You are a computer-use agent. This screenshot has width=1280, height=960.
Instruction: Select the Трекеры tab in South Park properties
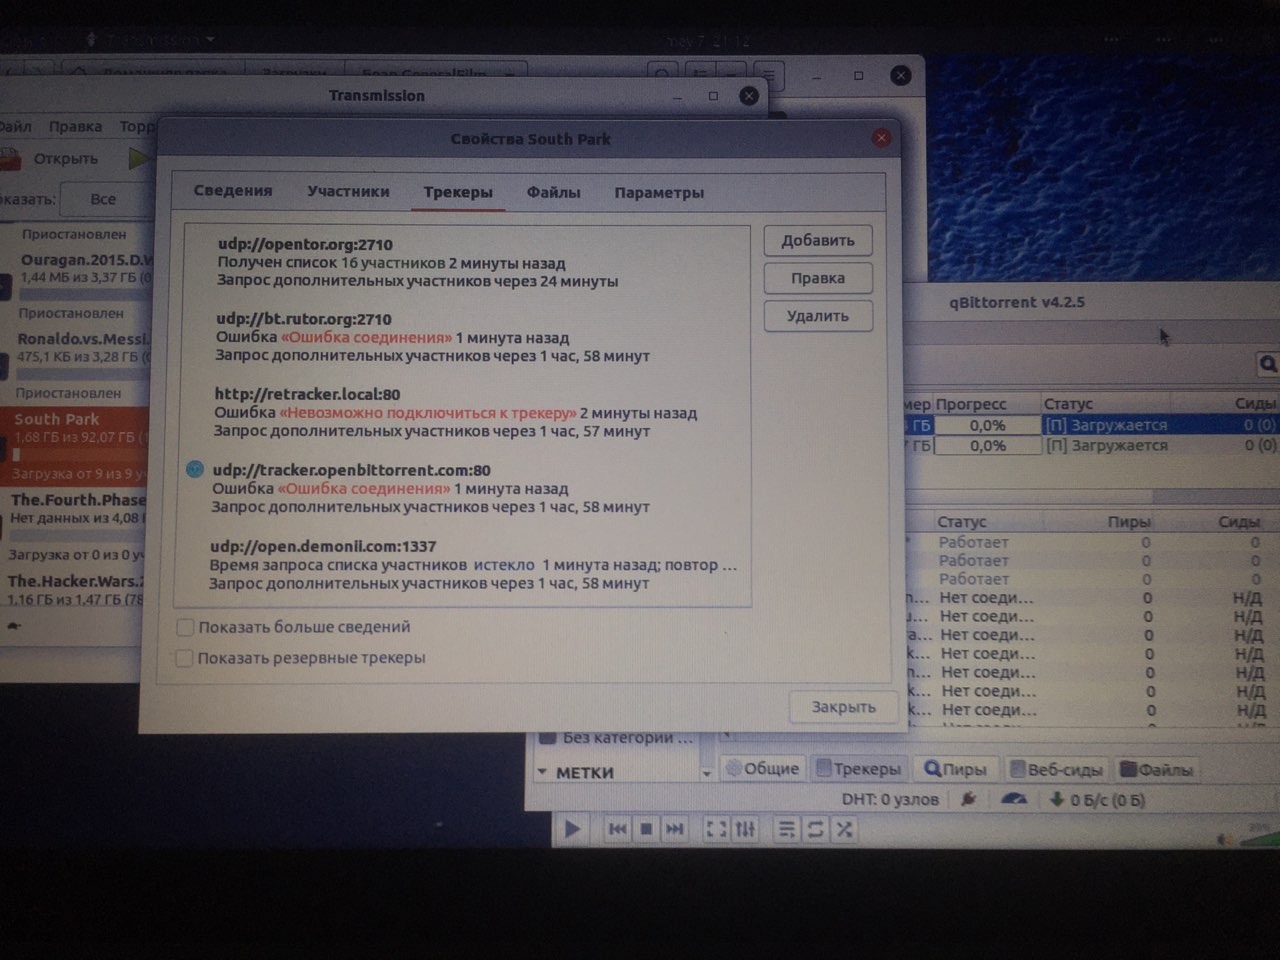pos(457,192)
